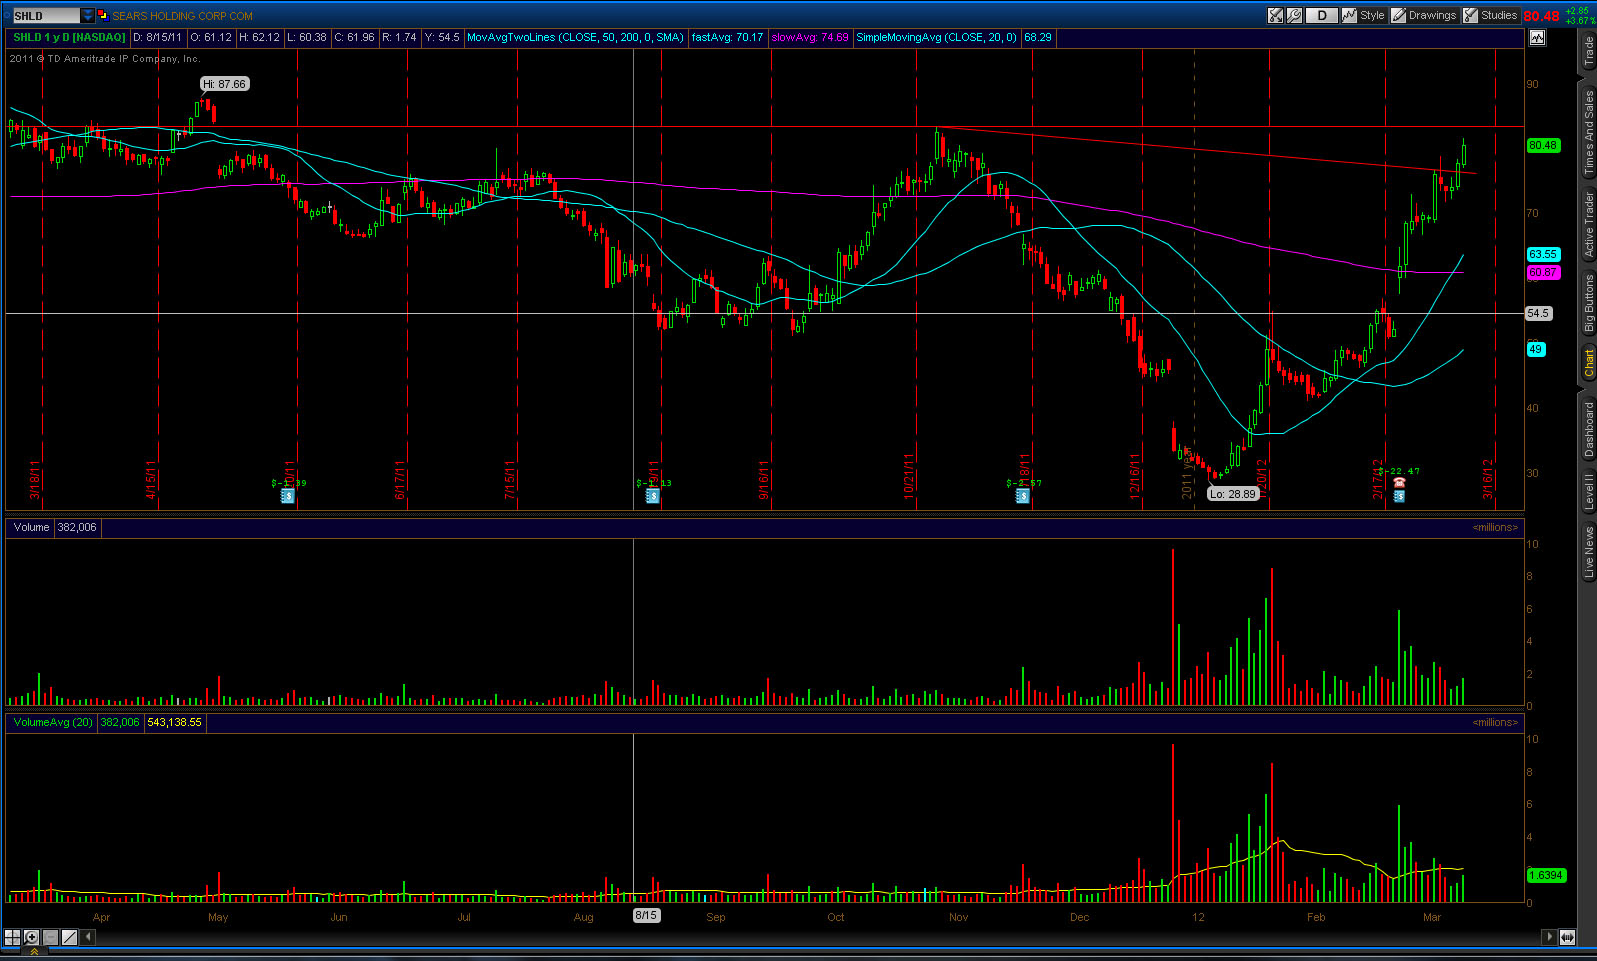The height and width of the screenshot is (961, 1597).
Task: Switch to the Active Trader side tab
Action: (x=1588, y=225)
